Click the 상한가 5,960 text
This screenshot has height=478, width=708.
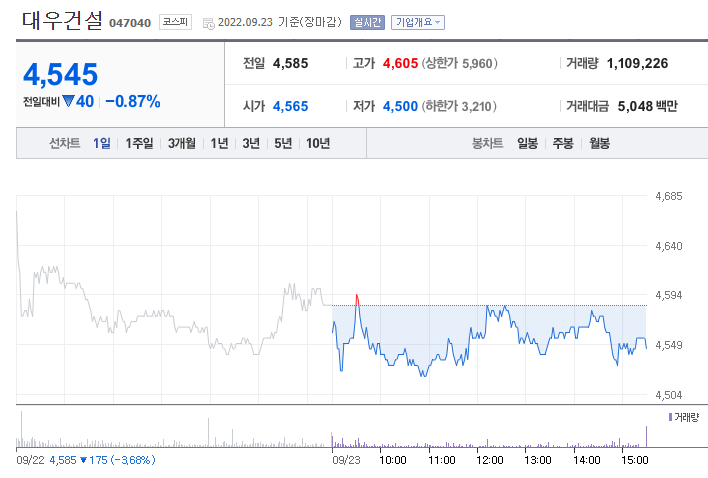point(460,64)
